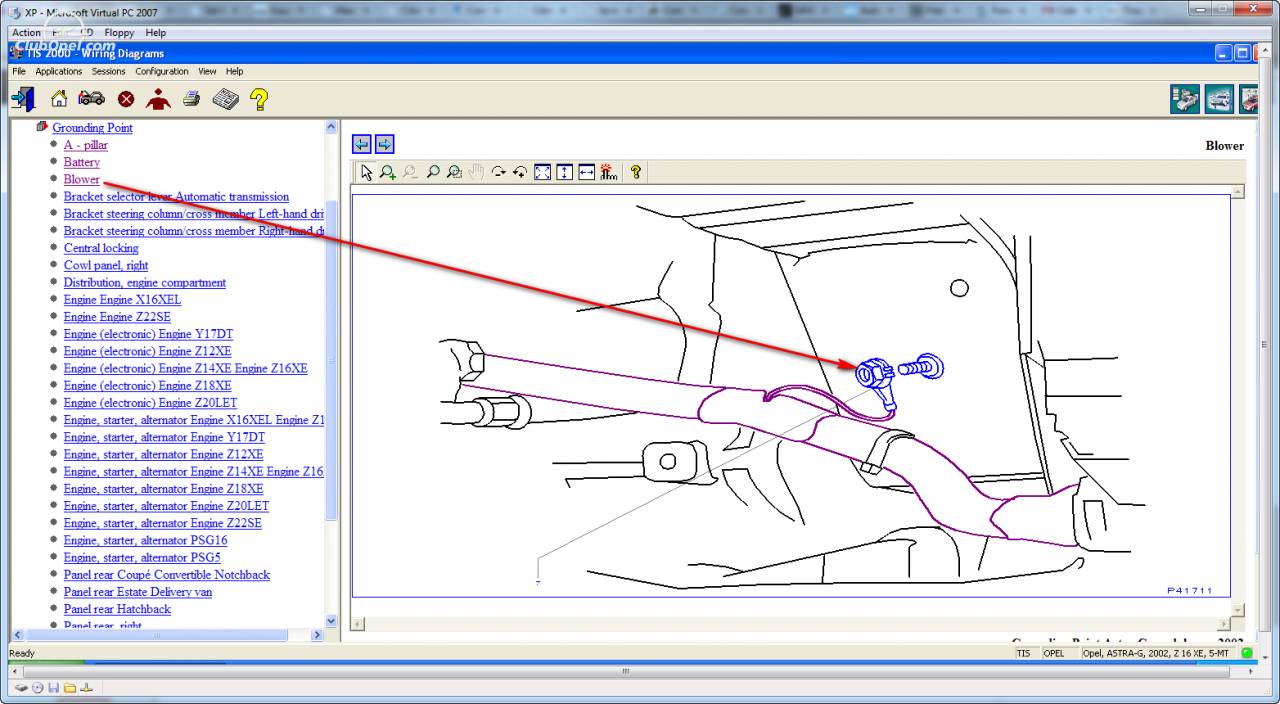Image resolution: width=1280 pixels, height=704 pixels.
Task: Open the Central locking link
Action: coord(101,248)
